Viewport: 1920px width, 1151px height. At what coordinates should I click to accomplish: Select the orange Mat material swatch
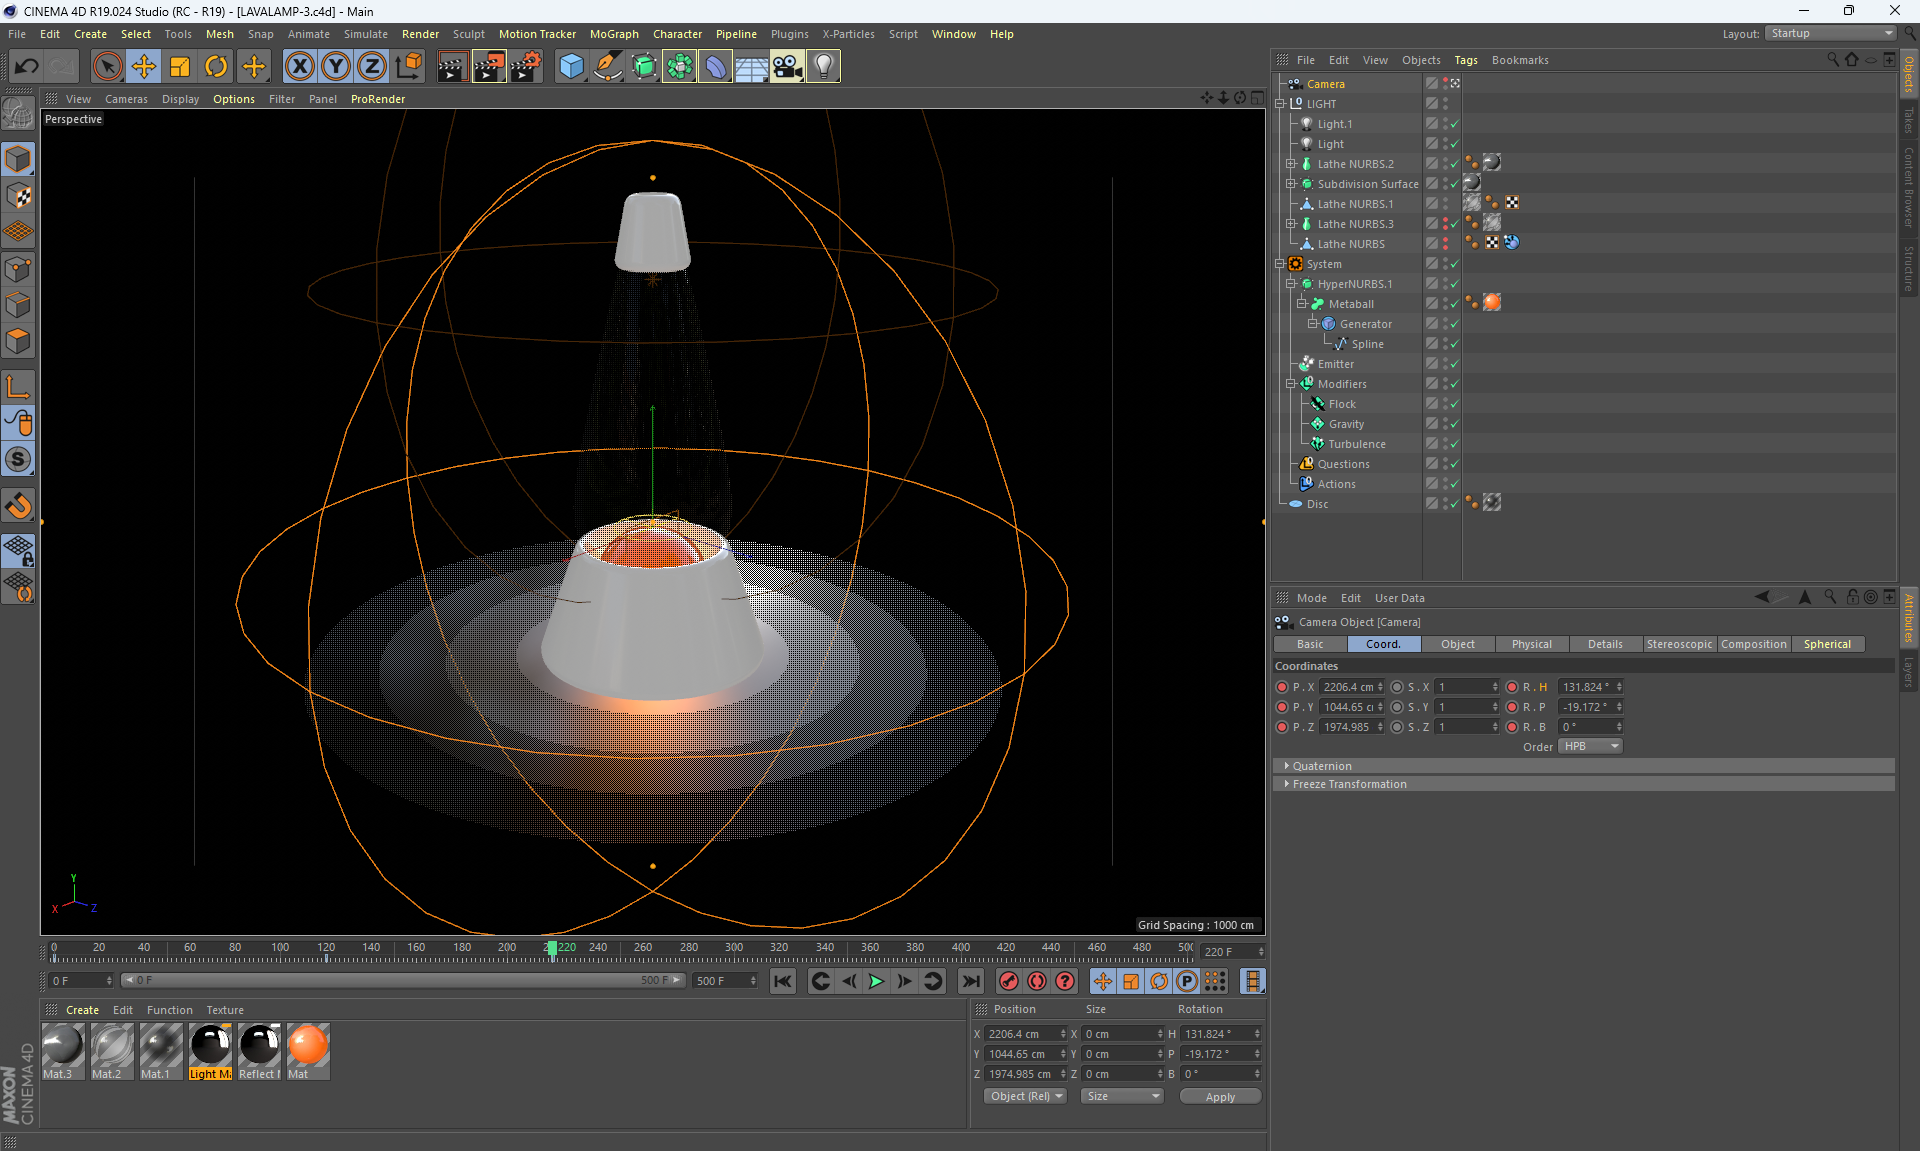[x=308, y=1046]
